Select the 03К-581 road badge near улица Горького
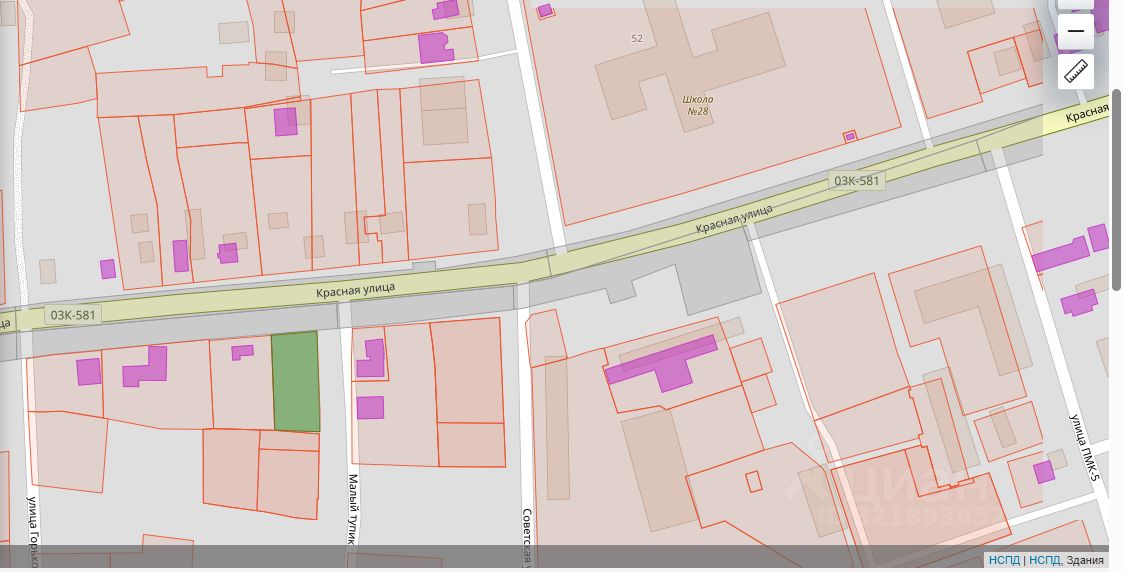The image size is (1124, 572). tap(72, 314)
